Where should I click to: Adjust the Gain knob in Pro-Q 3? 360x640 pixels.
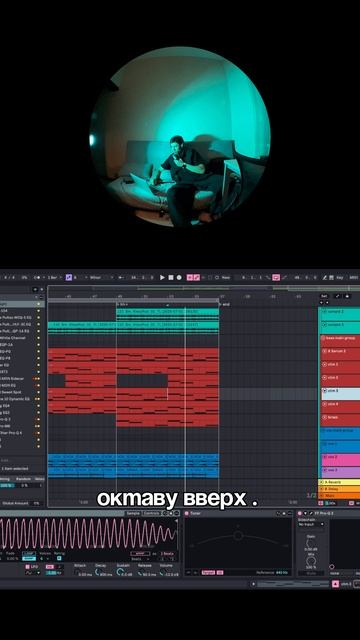[x=311, y=543]
